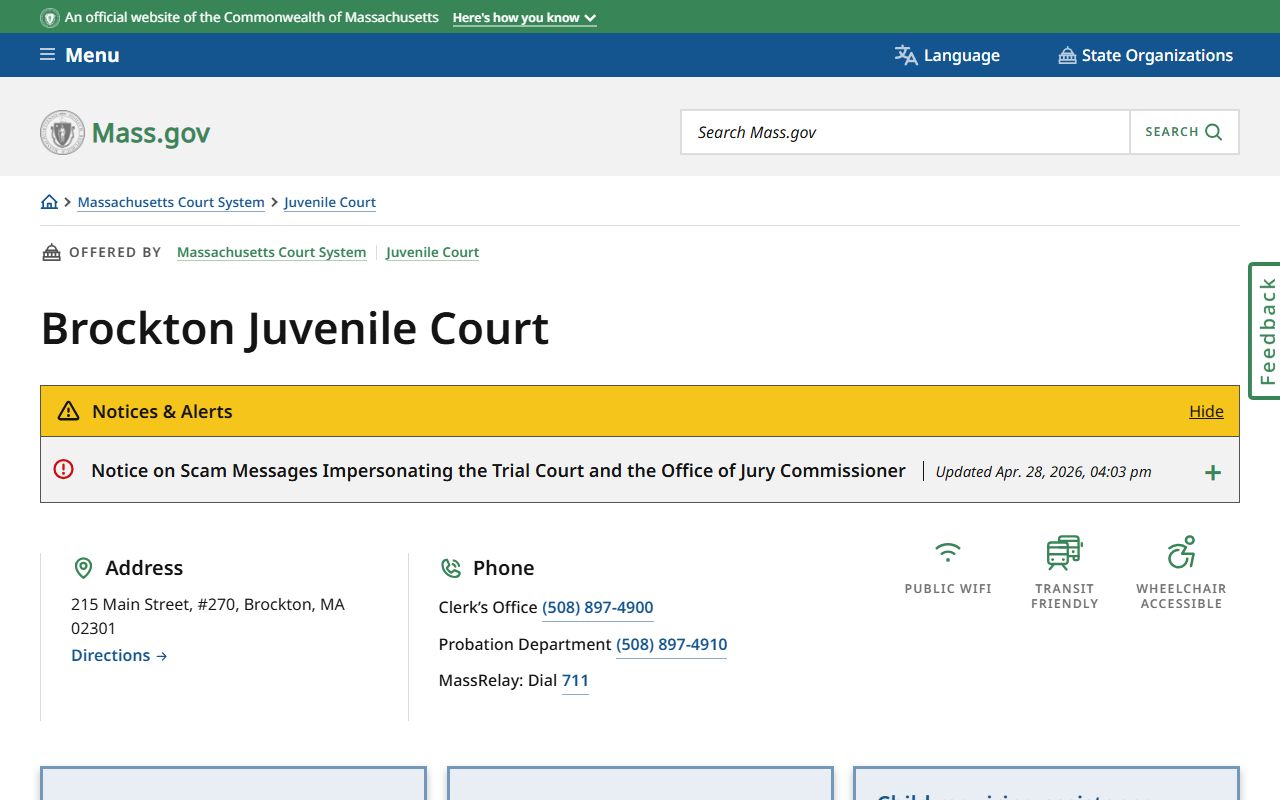Click the Massachusetts state seal logo
Viewport: 1280px width, 800px height.
click(62, 132)
